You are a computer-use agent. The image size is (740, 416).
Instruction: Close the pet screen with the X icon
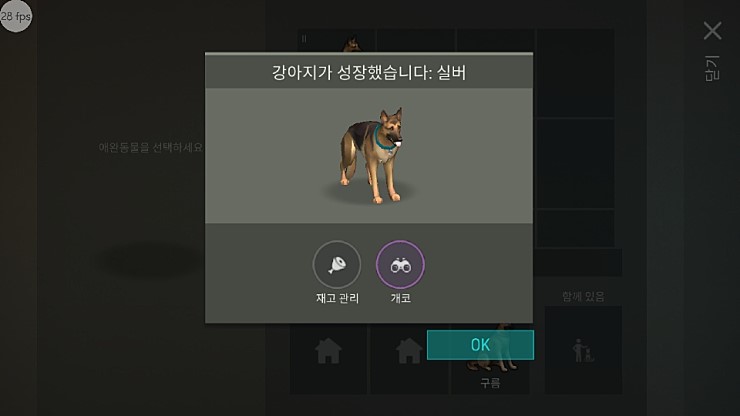[712, 31]
